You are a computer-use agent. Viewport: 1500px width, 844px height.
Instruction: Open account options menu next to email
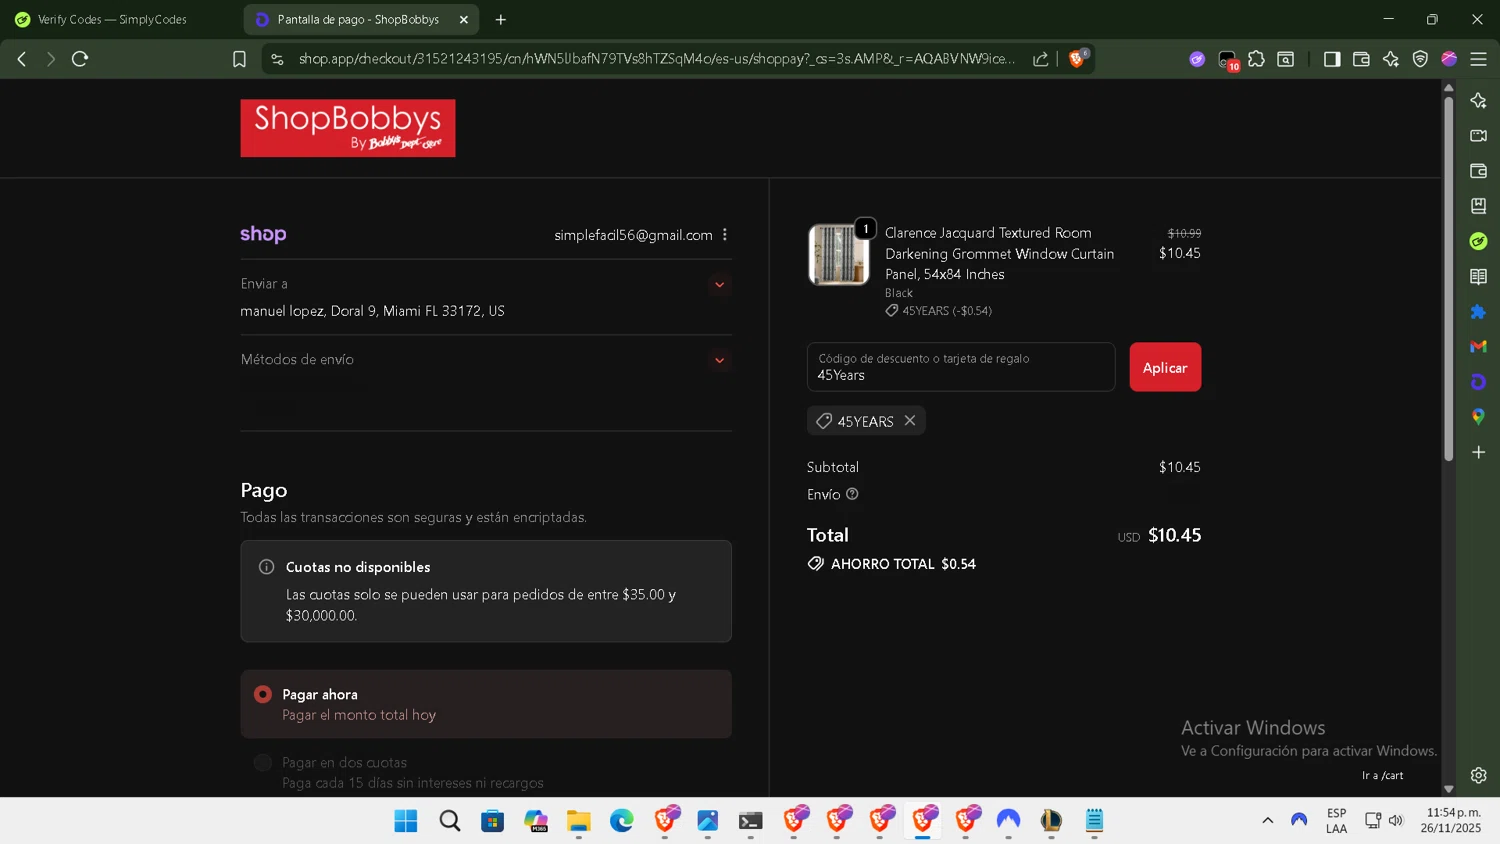tap(725, 235)
